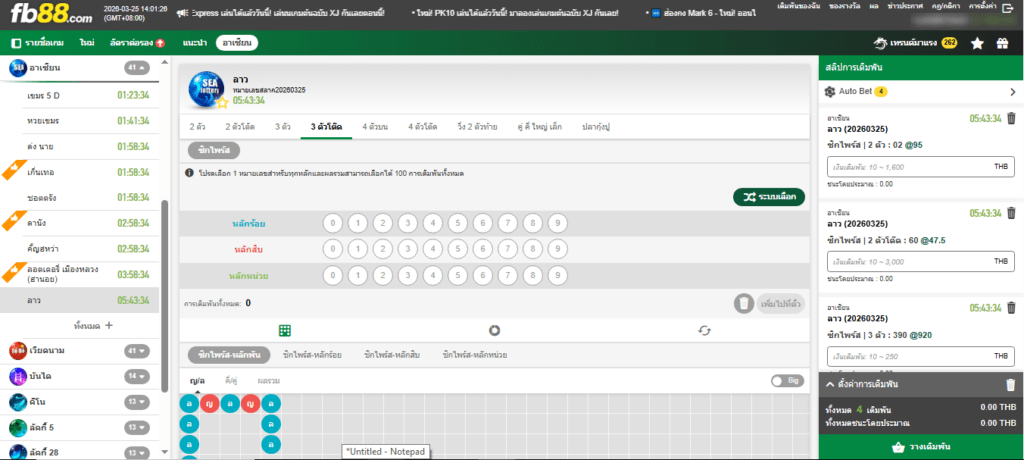The image size is (1024, 460).
Task: Click the hot trend dragon icon
Action: pos(881,43)
